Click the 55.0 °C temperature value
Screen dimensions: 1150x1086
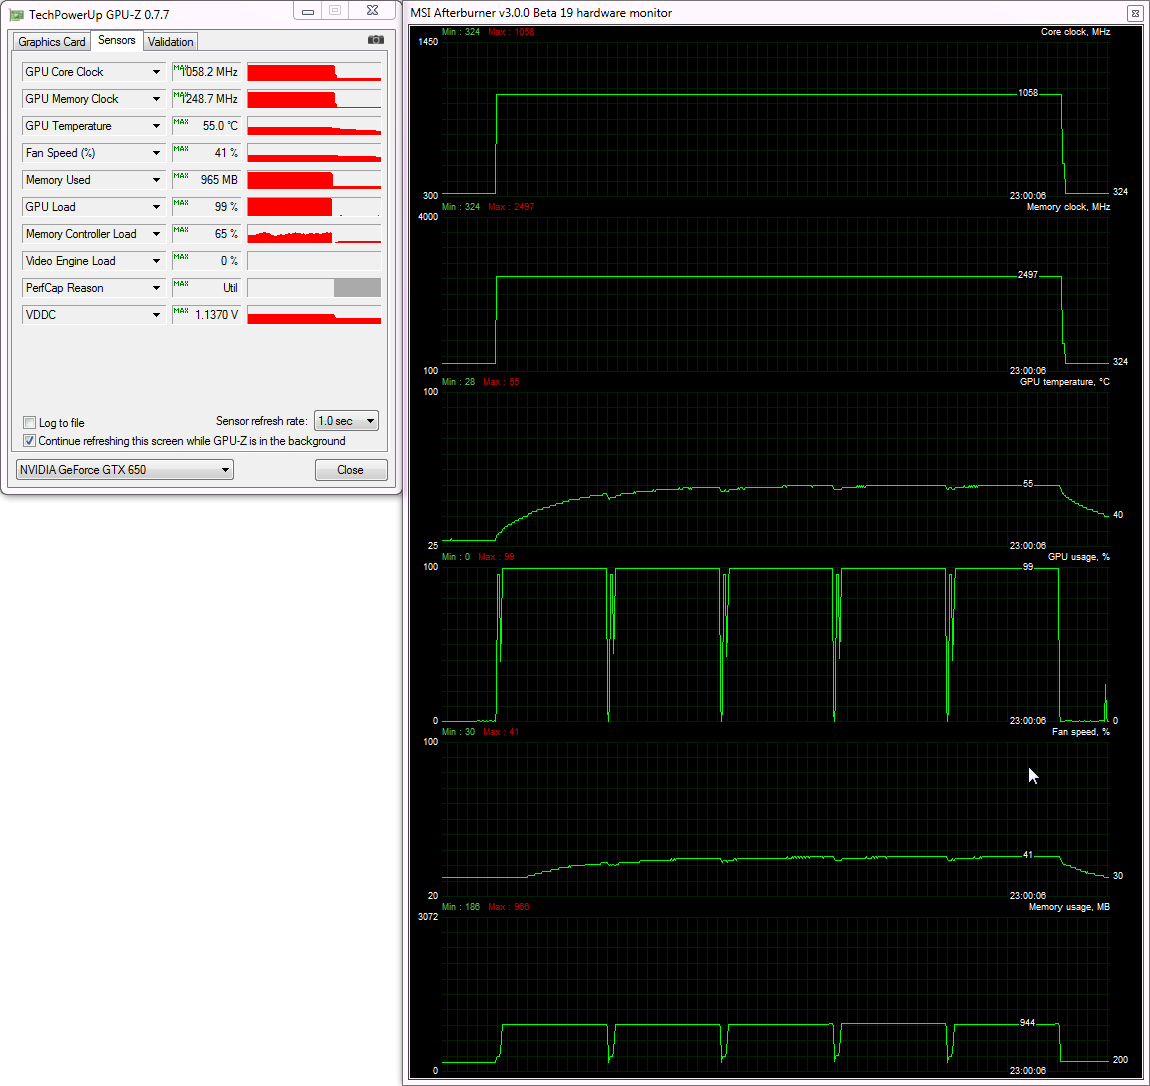(x=207, y=126)
